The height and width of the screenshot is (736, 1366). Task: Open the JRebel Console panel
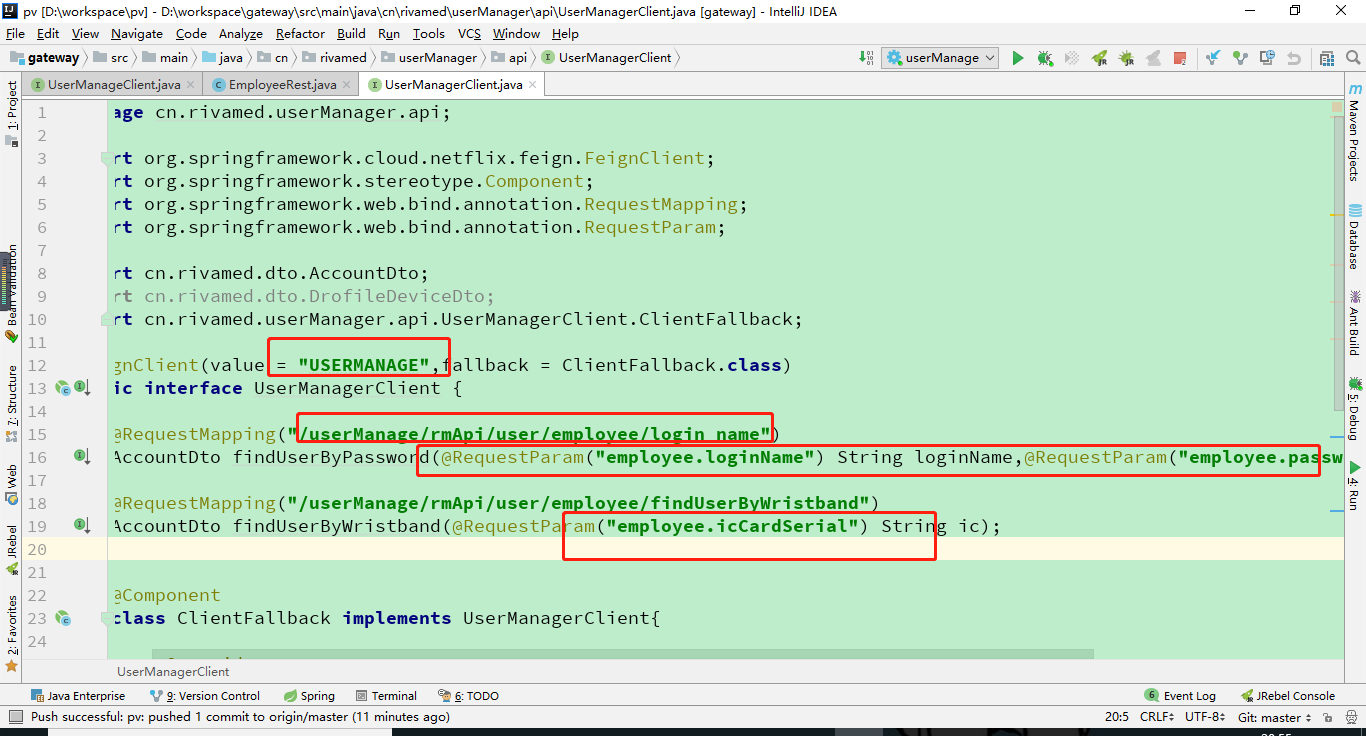click(x=1288, y=696)
